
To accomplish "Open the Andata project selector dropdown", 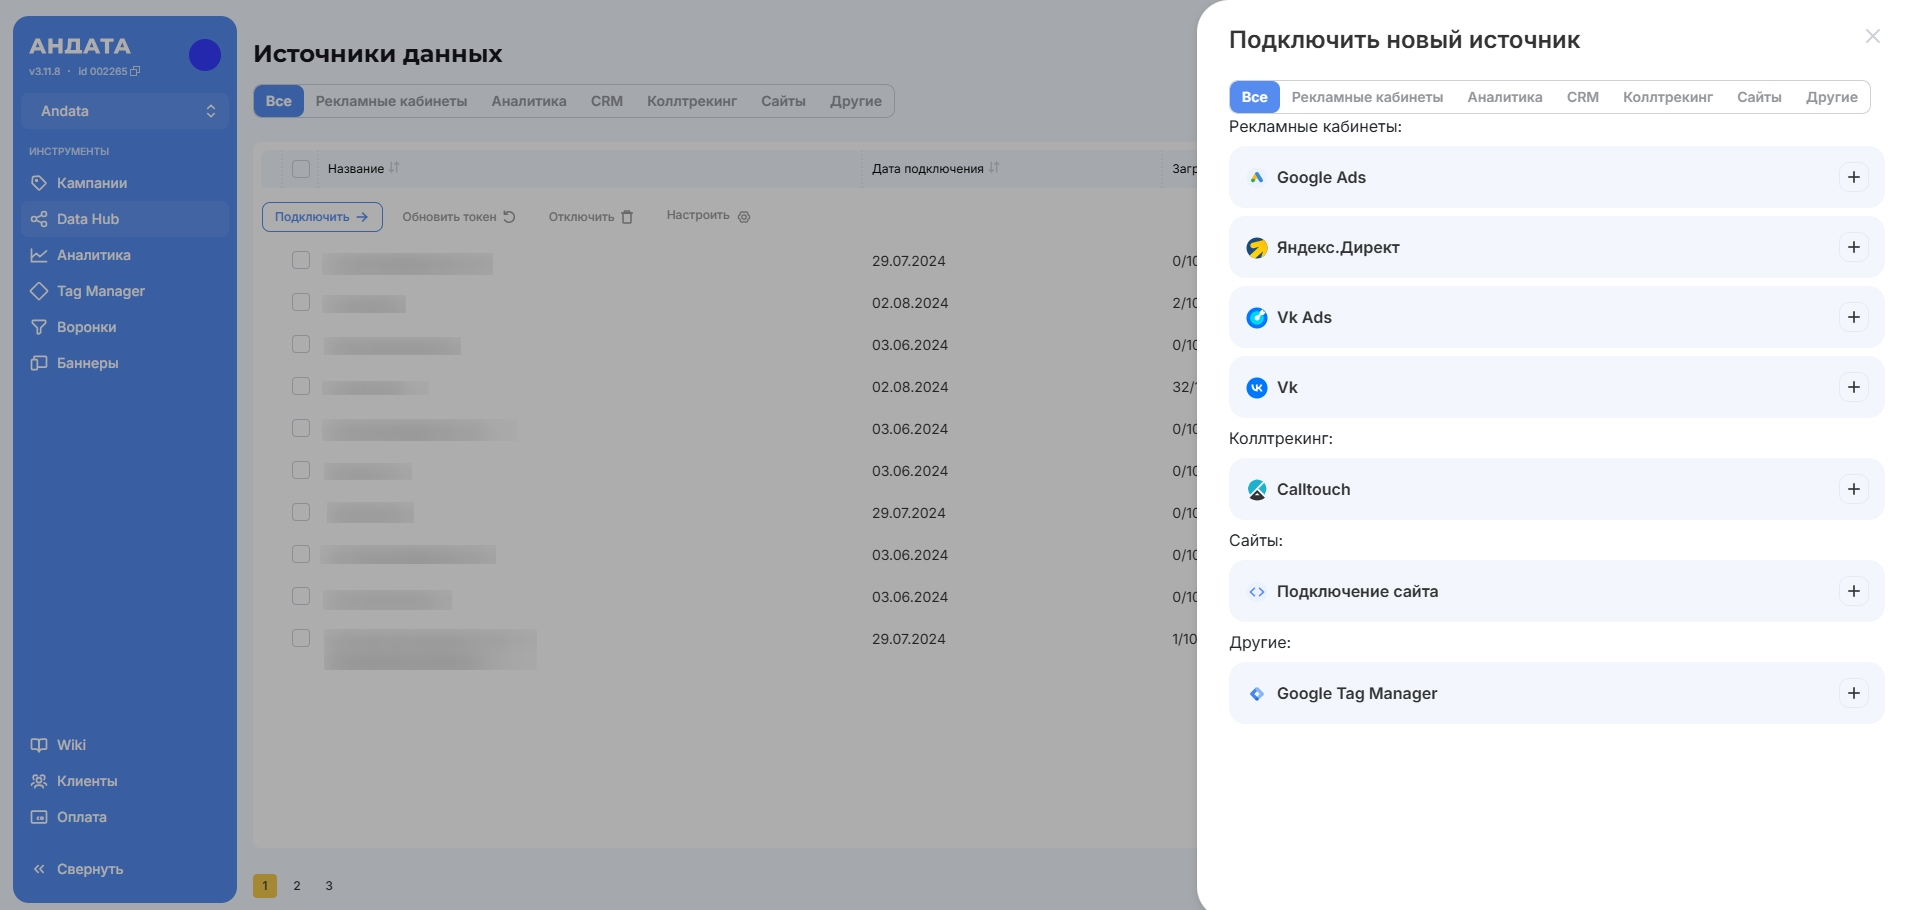I will [x=125, y=111].
